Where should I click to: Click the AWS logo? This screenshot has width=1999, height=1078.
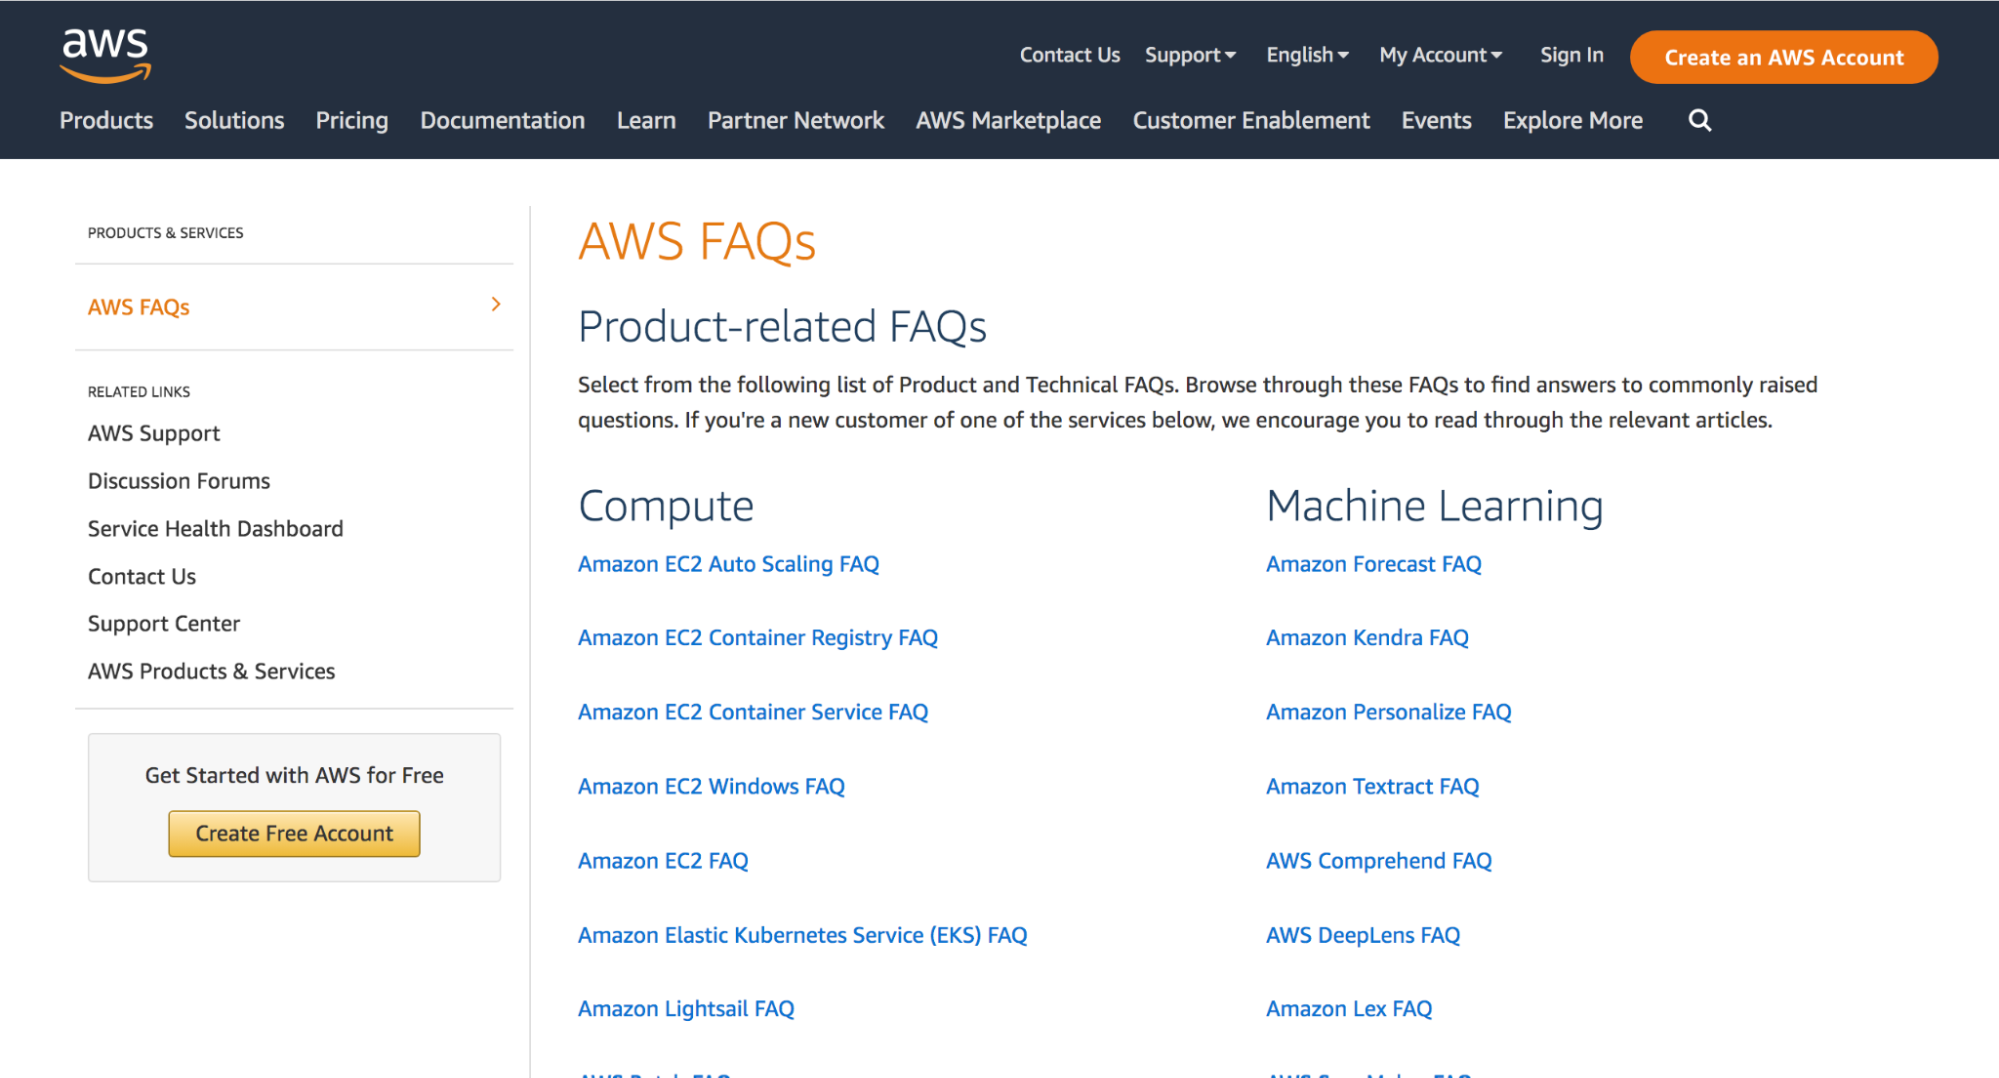[102, 54]
